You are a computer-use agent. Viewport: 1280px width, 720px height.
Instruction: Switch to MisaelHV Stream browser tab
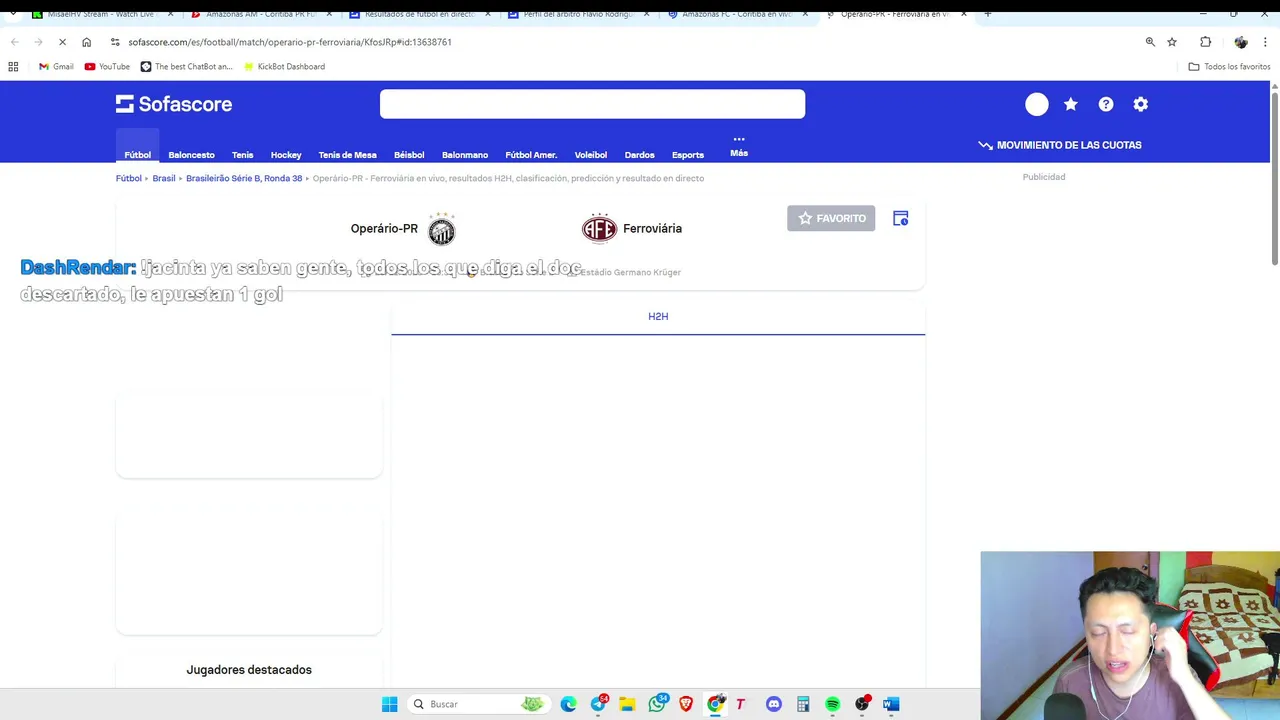(104, 14)
